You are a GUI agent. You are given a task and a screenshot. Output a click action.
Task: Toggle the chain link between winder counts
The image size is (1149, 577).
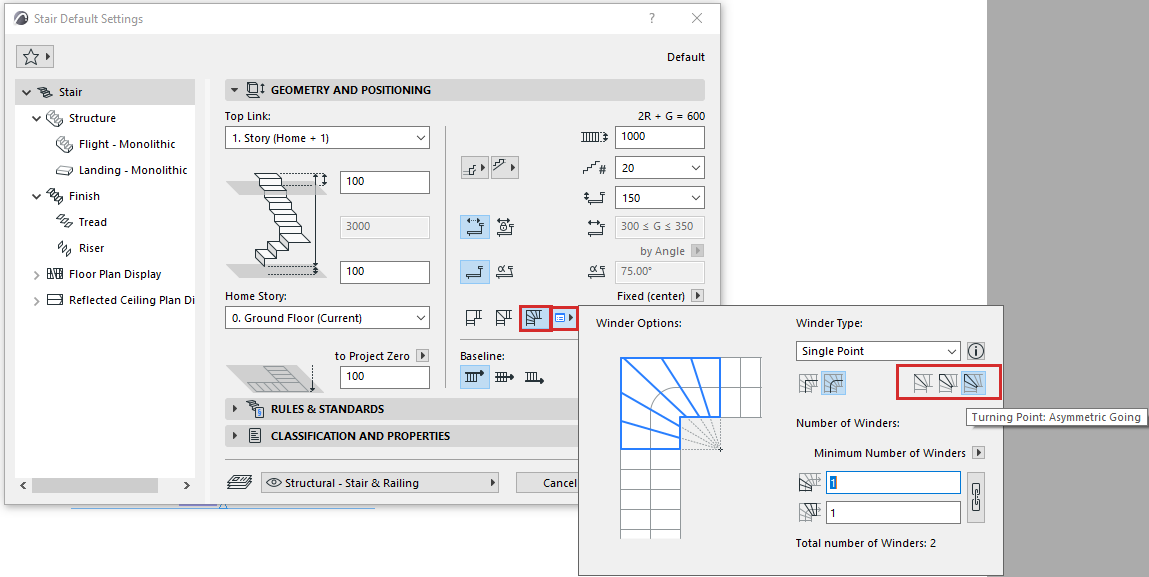coord(976,498)
